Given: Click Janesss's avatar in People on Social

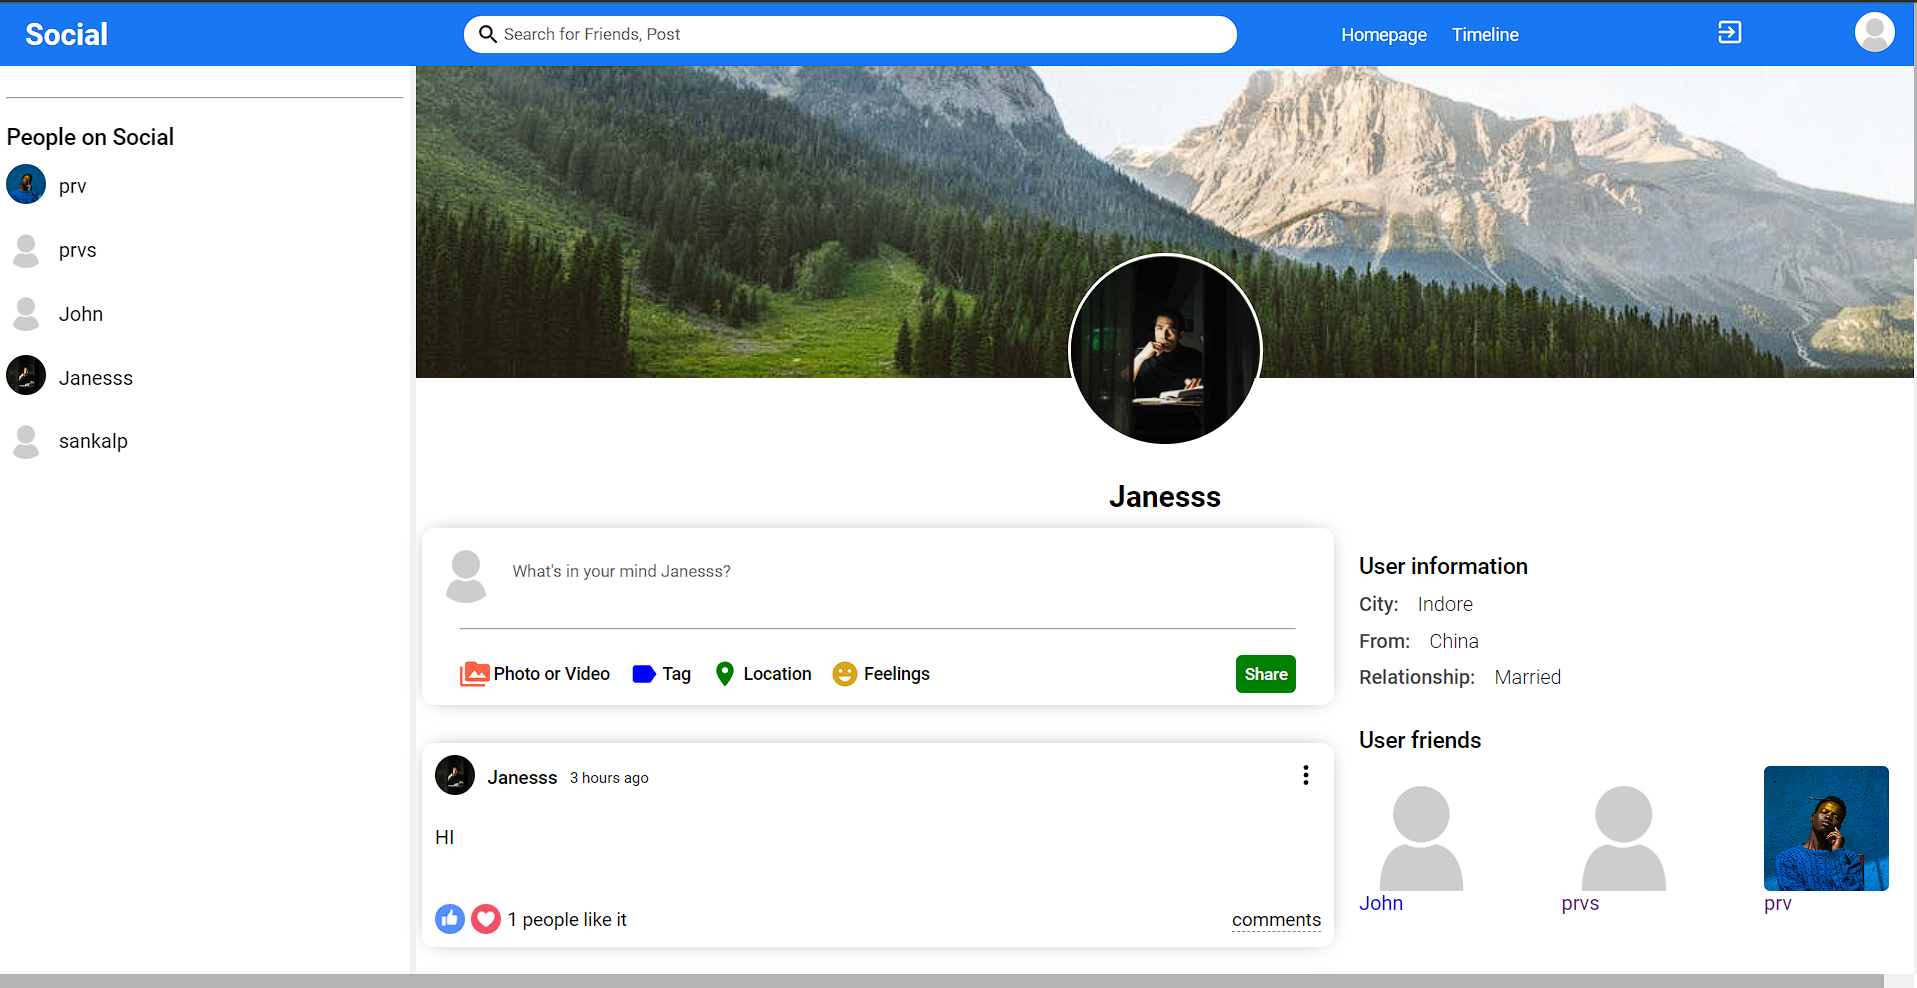Looking at the screenshot, I should click(x=26, y=376).
